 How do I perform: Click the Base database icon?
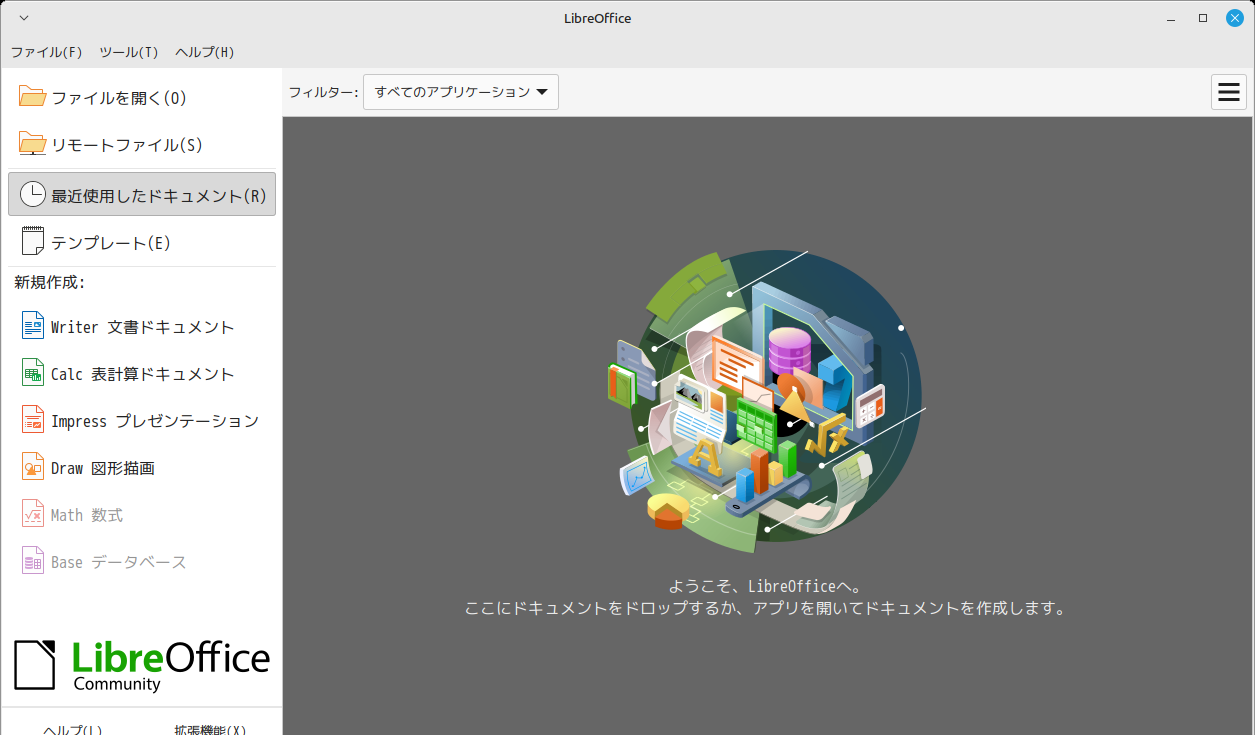(33, 562)
